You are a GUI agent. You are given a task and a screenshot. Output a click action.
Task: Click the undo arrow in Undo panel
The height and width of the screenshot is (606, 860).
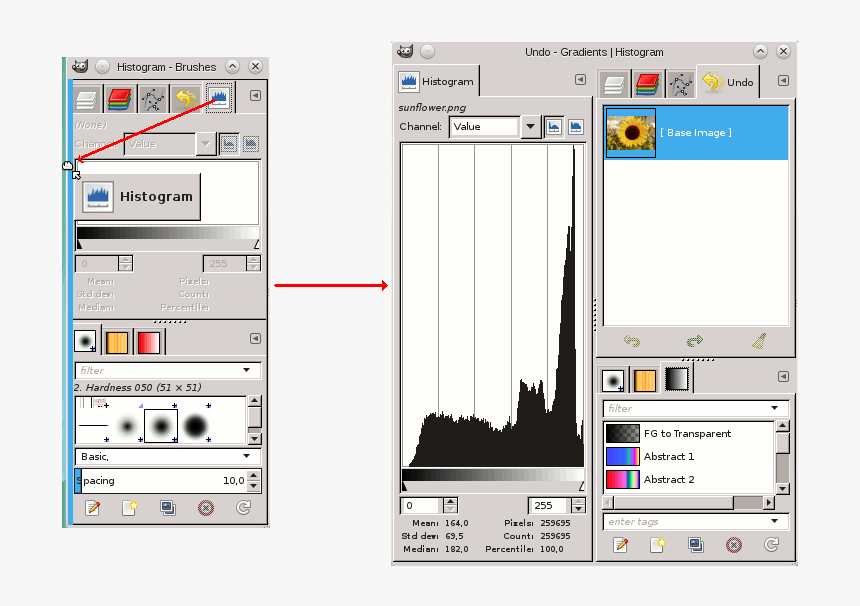click(632, 342)
